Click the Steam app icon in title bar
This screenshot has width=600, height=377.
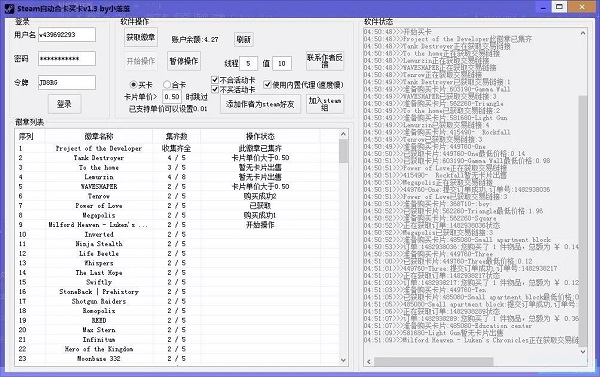9,8
